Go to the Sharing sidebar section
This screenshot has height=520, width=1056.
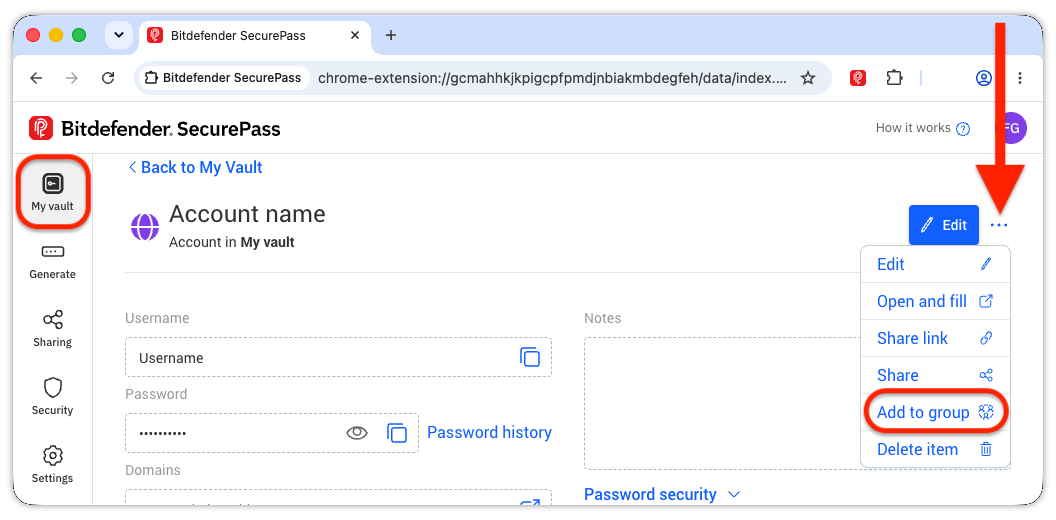(x=53, y=329)
